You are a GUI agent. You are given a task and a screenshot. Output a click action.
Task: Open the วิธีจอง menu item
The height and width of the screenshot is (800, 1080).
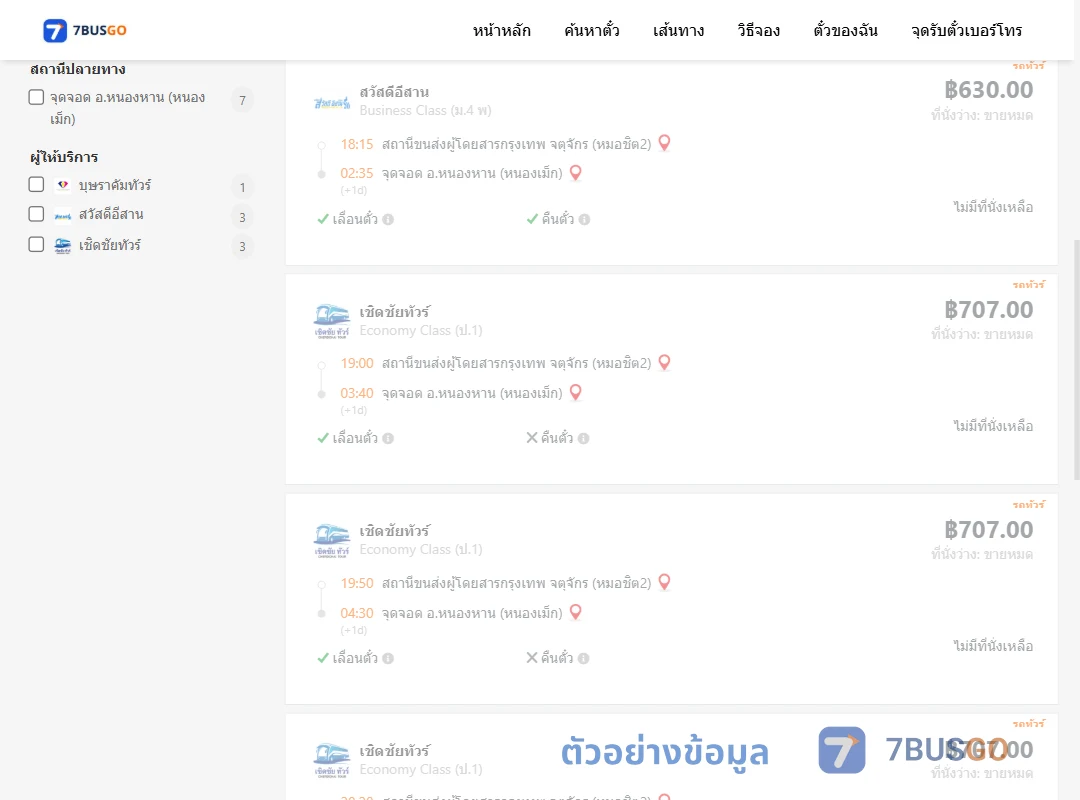[x=758, y=30]
